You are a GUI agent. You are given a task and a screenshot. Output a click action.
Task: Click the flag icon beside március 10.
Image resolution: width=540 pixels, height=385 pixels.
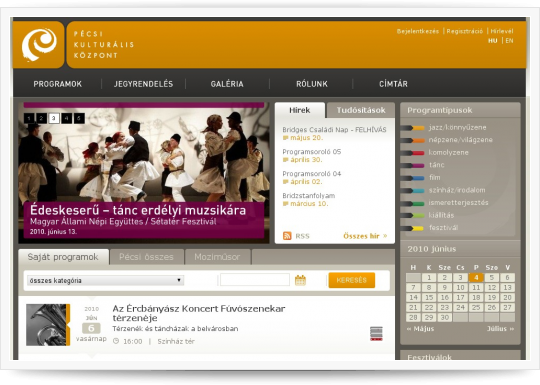tap(285, 204)
